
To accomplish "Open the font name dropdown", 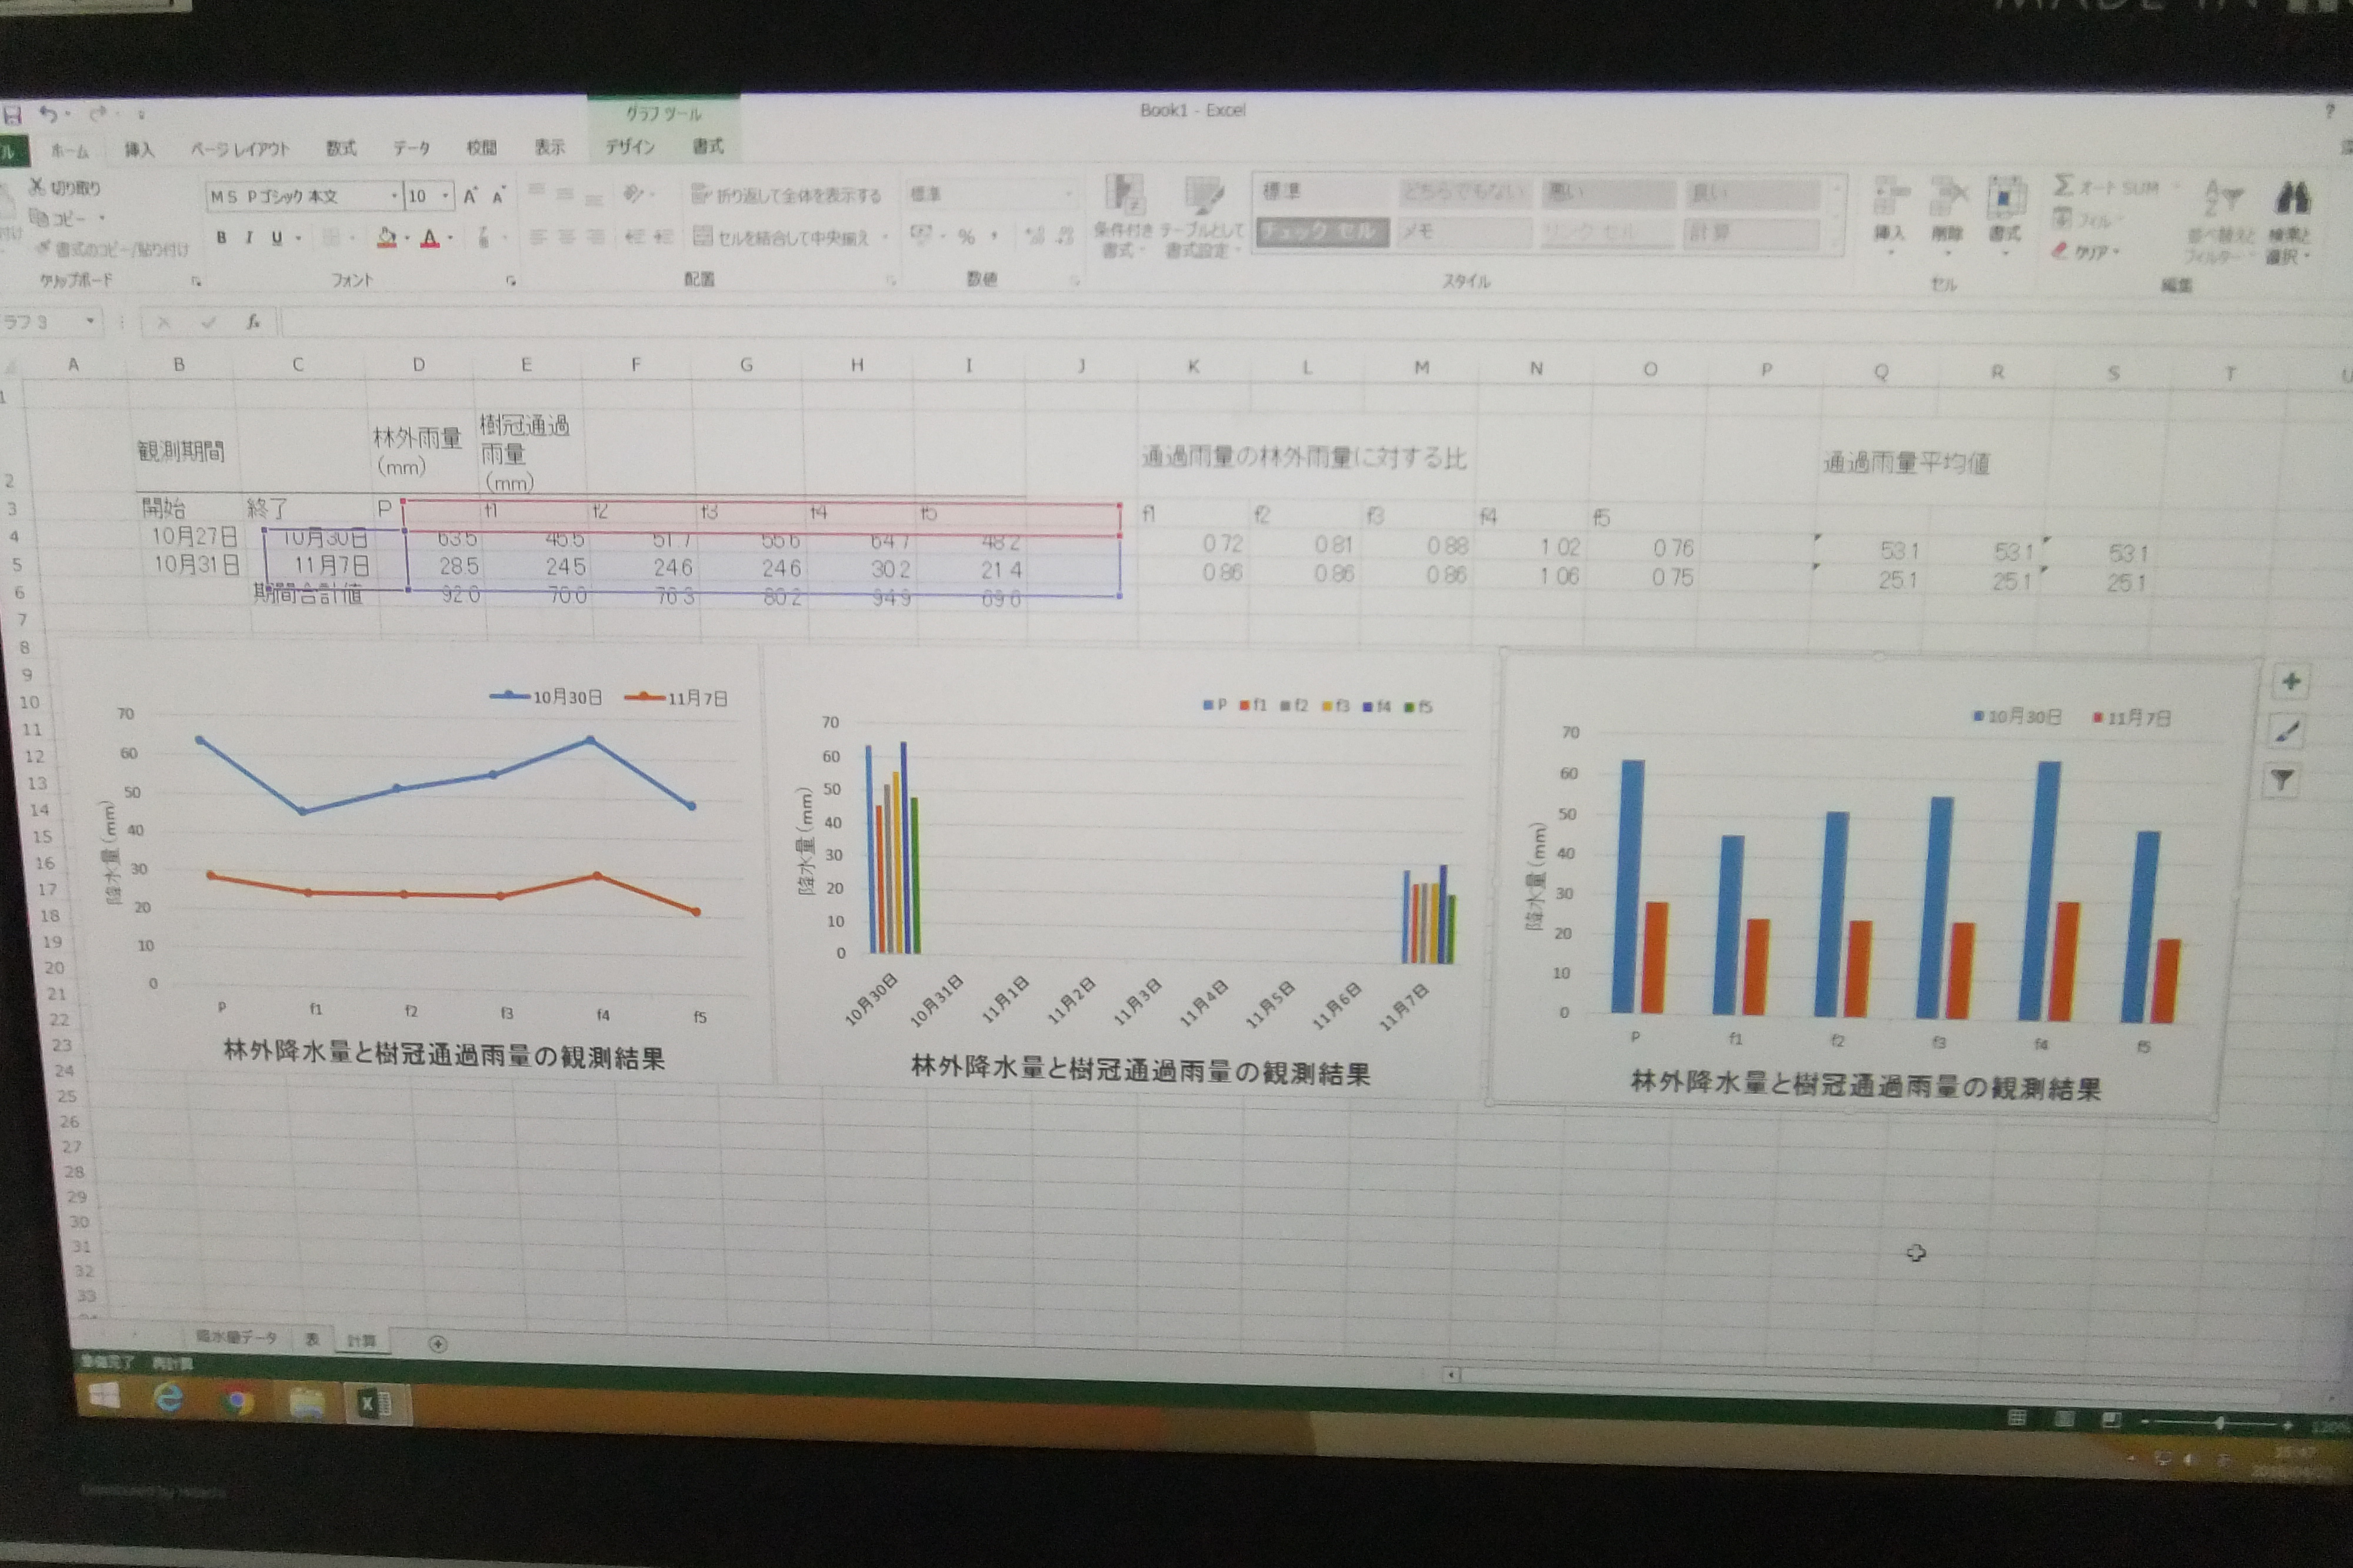I will (394, 196).
